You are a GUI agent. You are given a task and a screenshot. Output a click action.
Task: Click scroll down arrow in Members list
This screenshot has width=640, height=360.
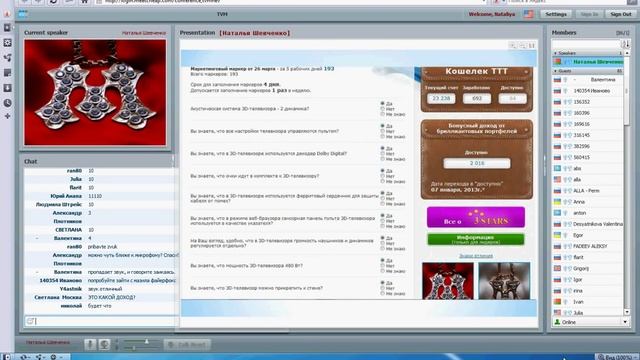pyautogui.click(x=627, y=312)
